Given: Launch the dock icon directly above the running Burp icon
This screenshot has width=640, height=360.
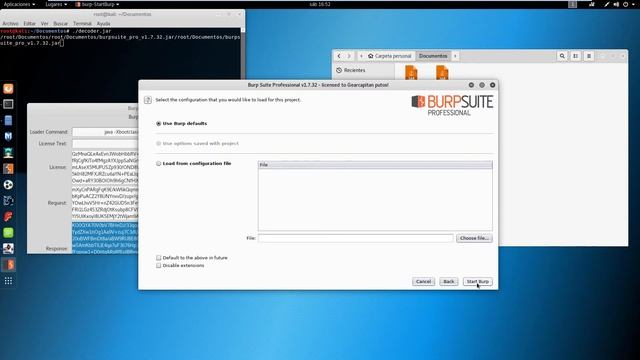Looking at the screenshot, I should 8,249.
